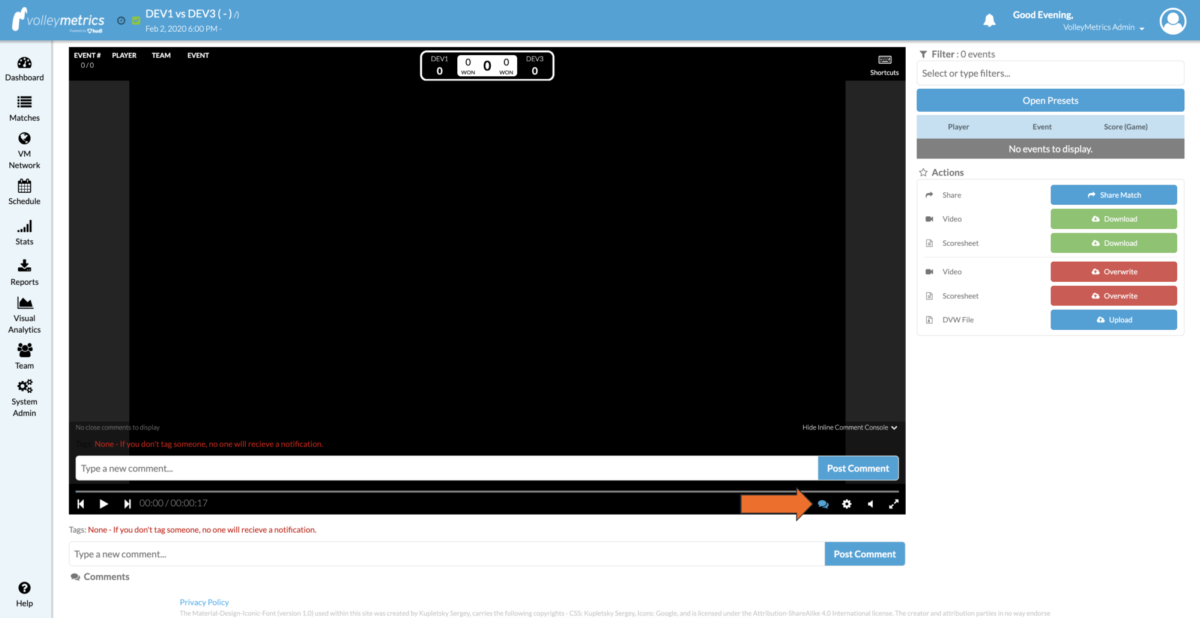Sort events by Player column

click(958, 127)
